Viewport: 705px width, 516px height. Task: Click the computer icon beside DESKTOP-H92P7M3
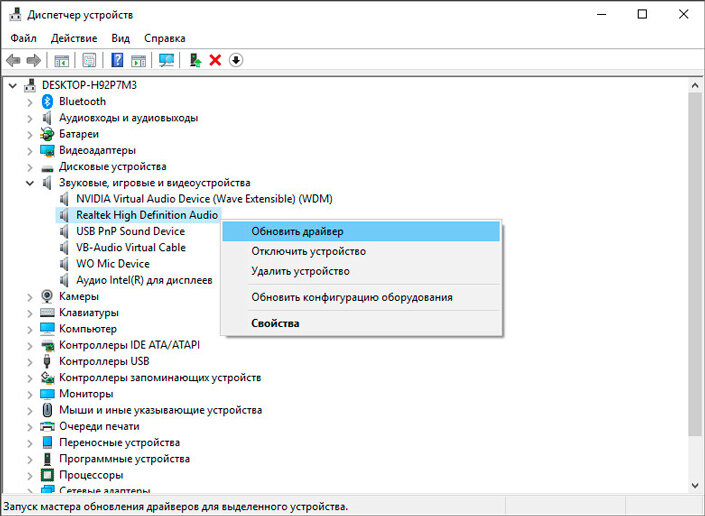[30, 85]
